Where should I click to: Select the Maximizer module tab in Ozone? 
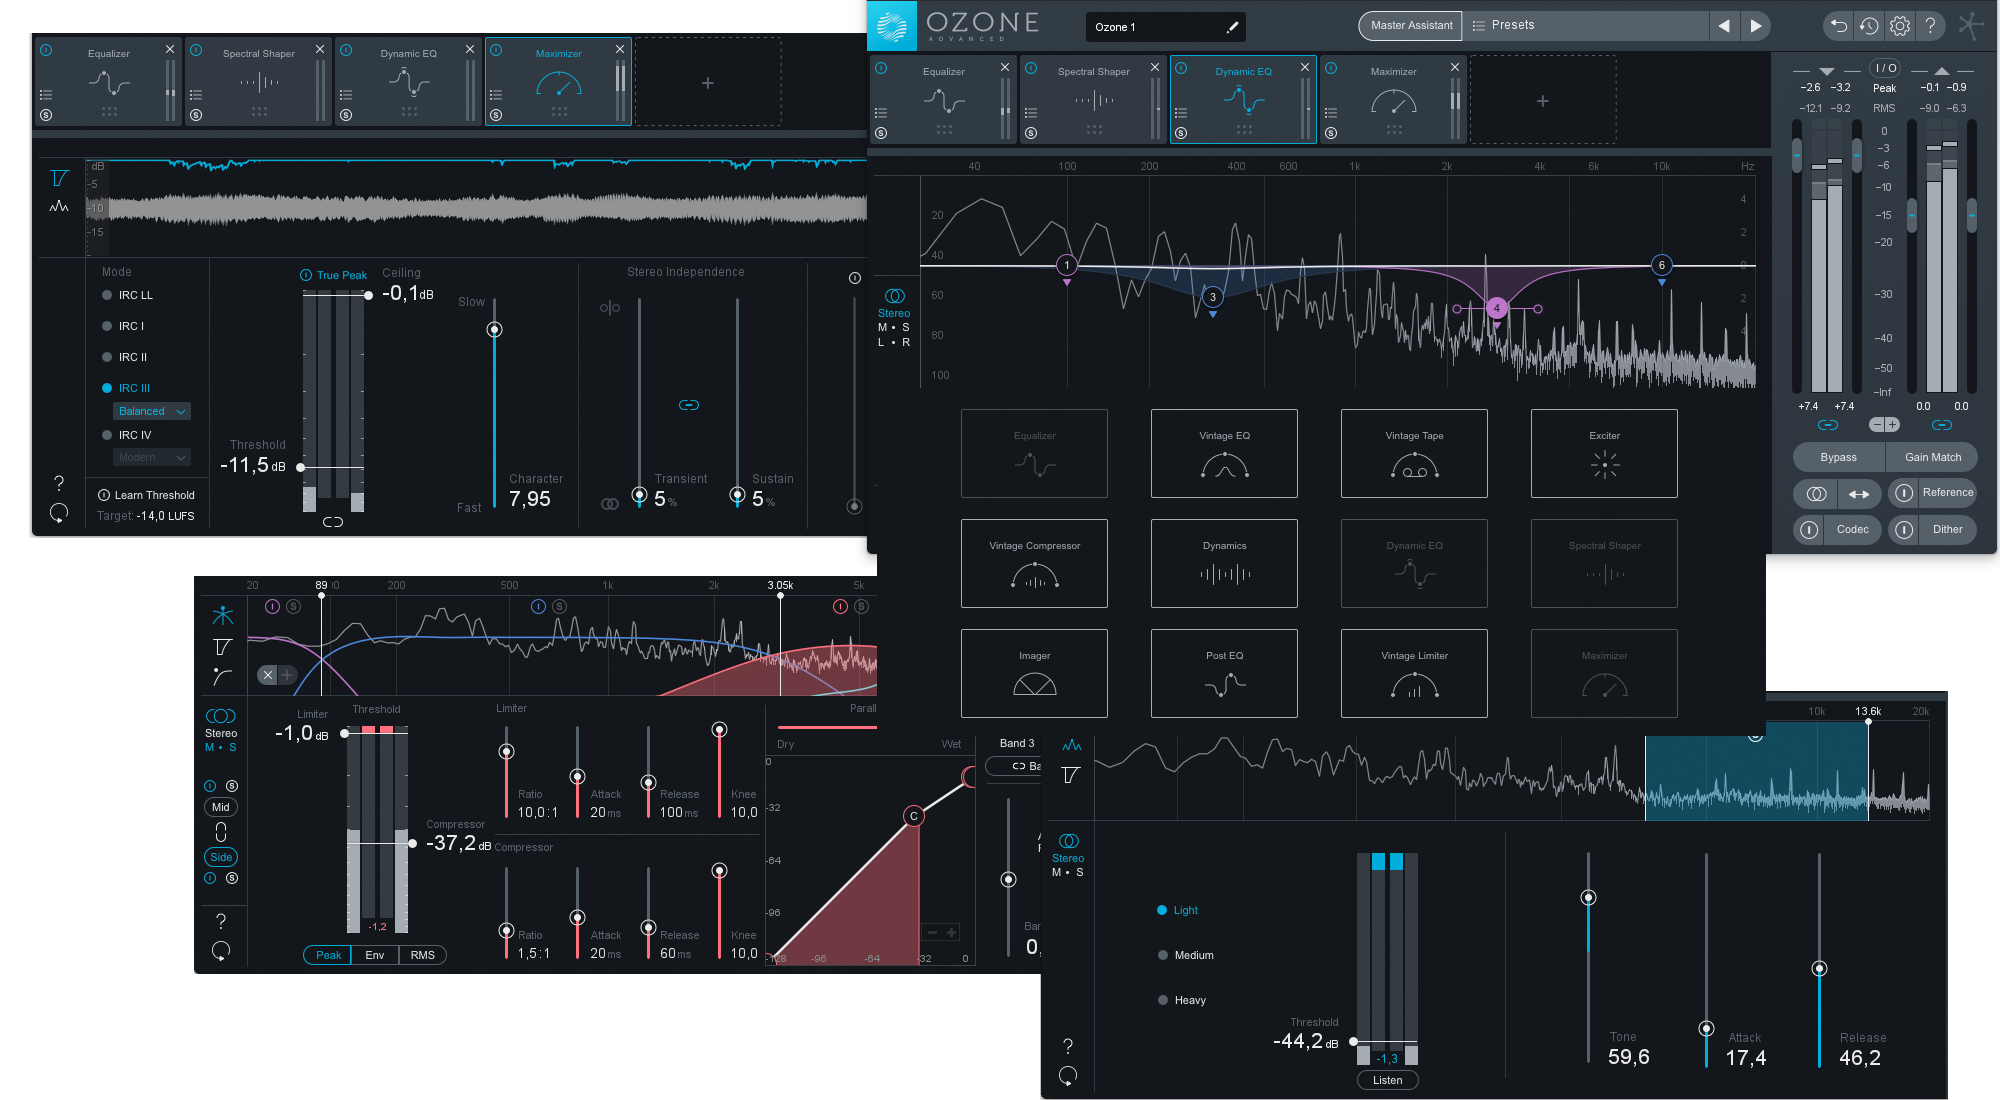point(1393,100)
